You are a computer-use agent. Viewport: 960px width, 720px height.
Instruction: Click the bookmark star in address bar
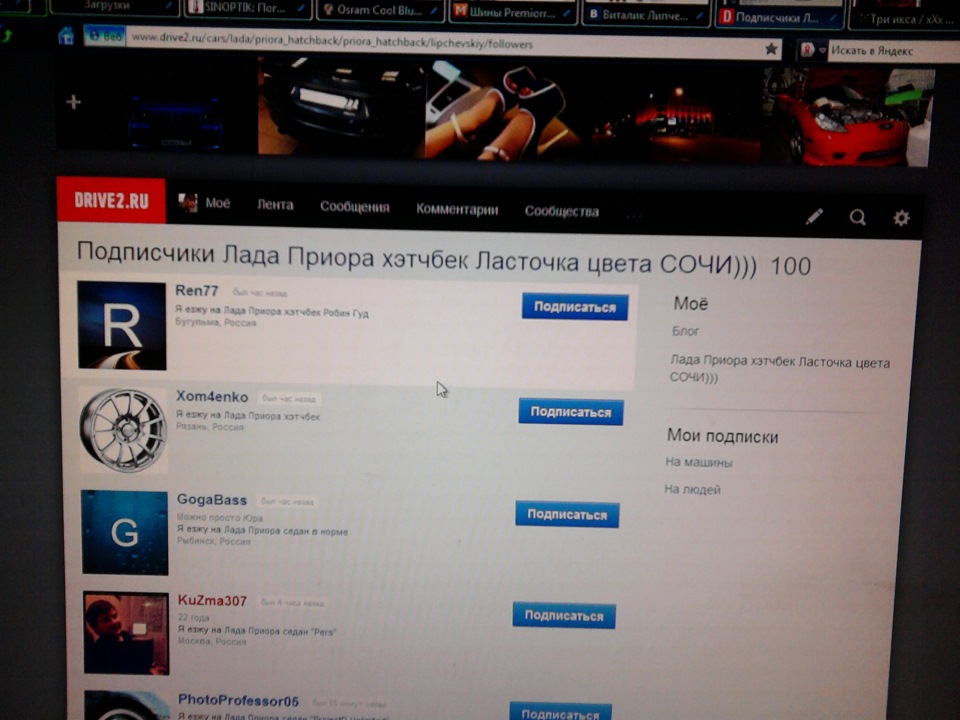tap(771, 49)
